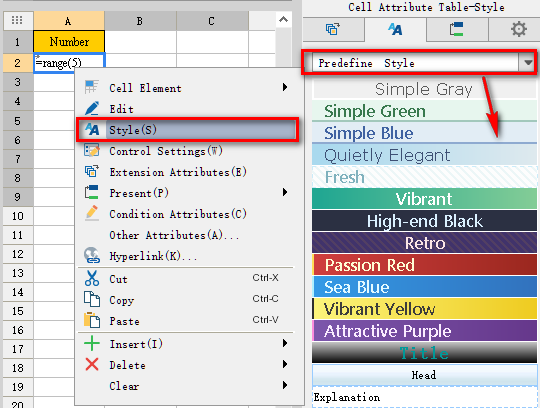Click the Style AA icon in context menu

click(x=92, y=129)
